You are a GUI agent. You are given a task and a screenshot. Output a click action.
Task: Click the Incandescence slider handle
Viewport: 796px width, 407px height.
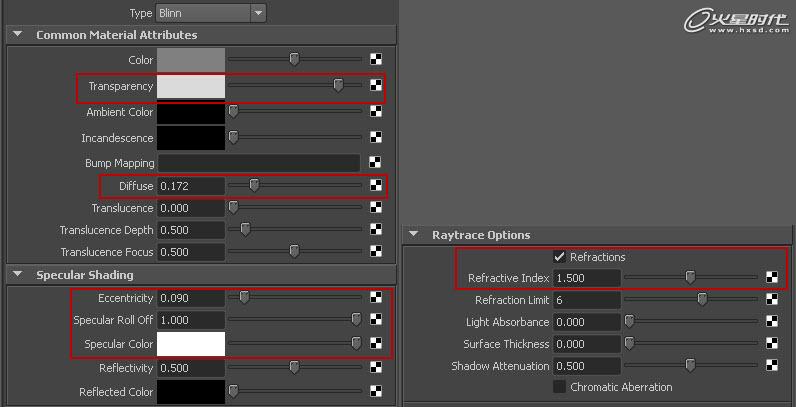point(233,137)
